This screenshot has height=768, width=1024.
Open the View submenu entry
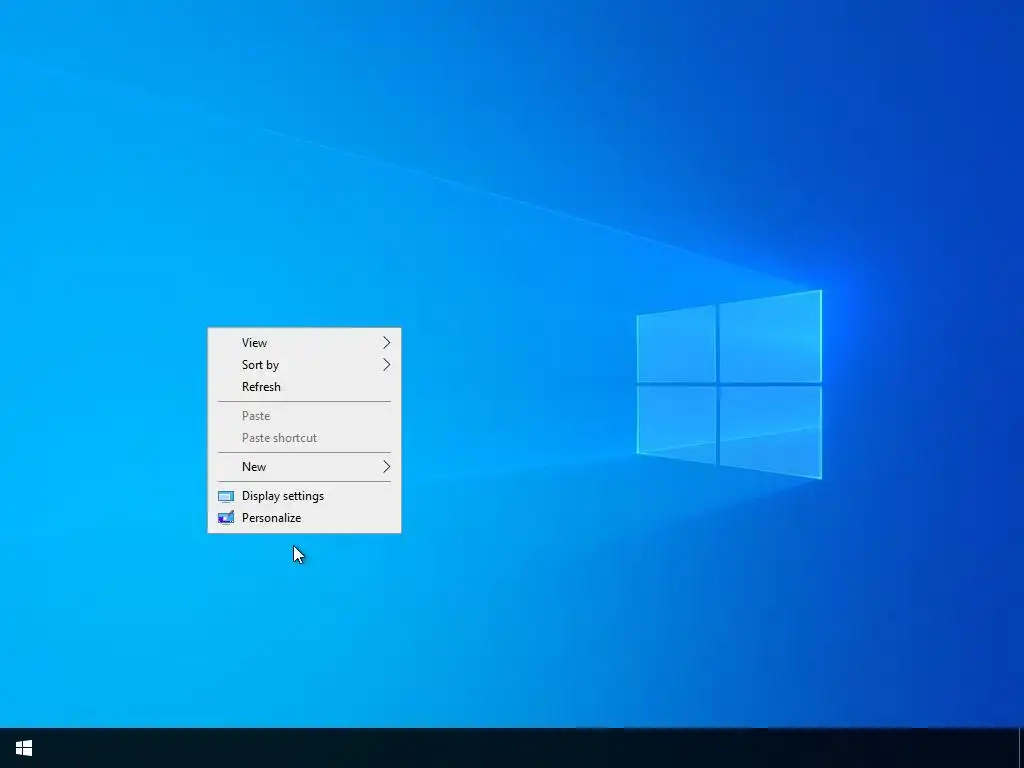pyautogui.click(x=304, y=343)
